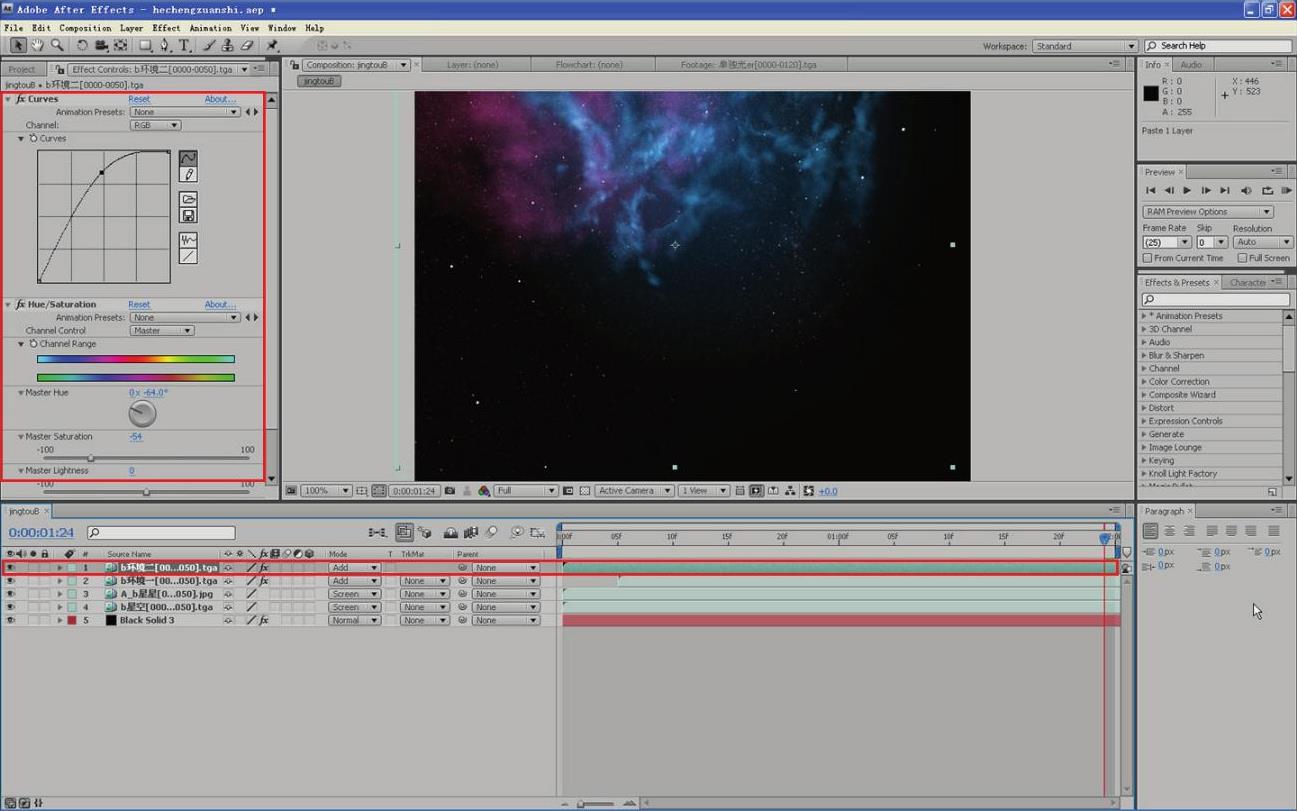Hide the b星空[000...050].tga layer
Image resolution: width=1297 pixels, height=811 pixels.
[10, 607]
